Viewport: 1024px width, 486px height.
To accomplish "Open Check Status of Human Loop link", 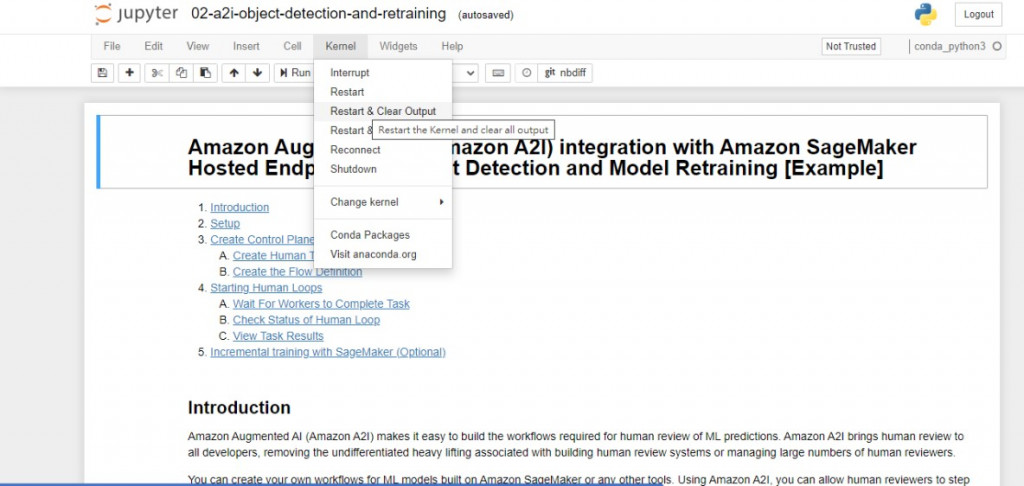I will click(306, 320).
